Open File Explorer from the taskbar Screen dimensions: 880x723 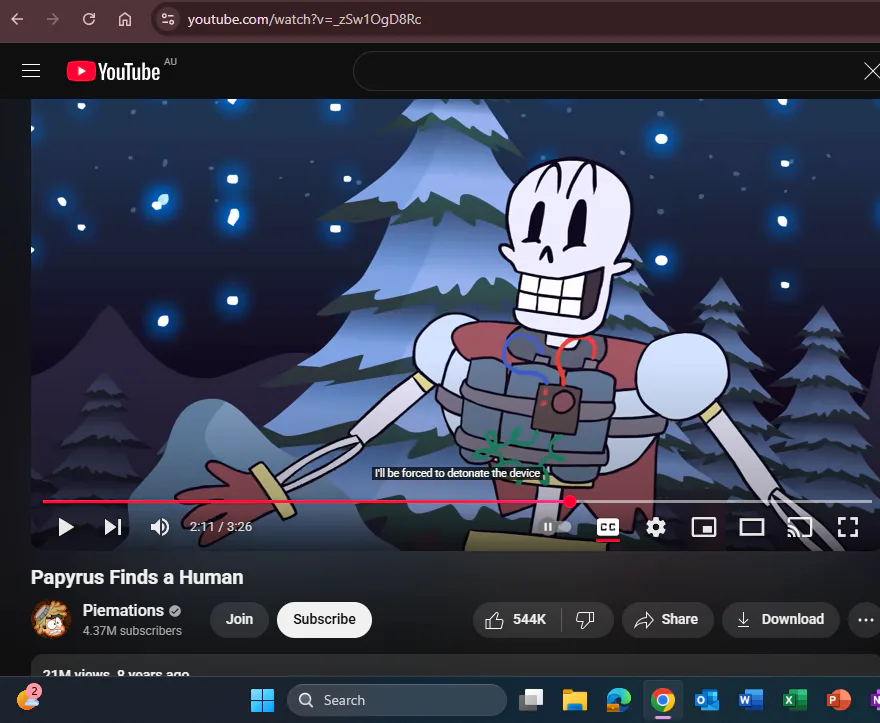click(x=575, y=700)
